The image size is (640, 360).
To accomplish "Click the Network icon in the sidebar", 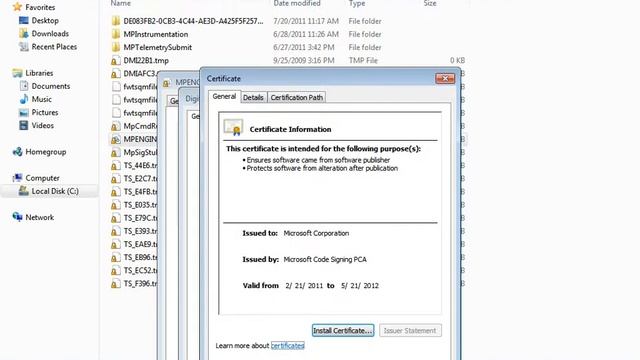I will pyautogui.click(x=17, y=217).
